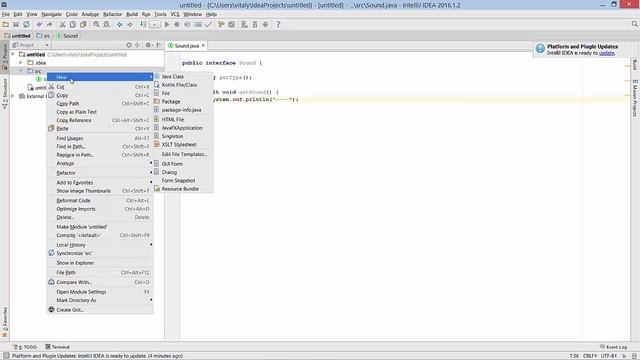Click the Copy toolbar icon

click(x=73, y=24)
